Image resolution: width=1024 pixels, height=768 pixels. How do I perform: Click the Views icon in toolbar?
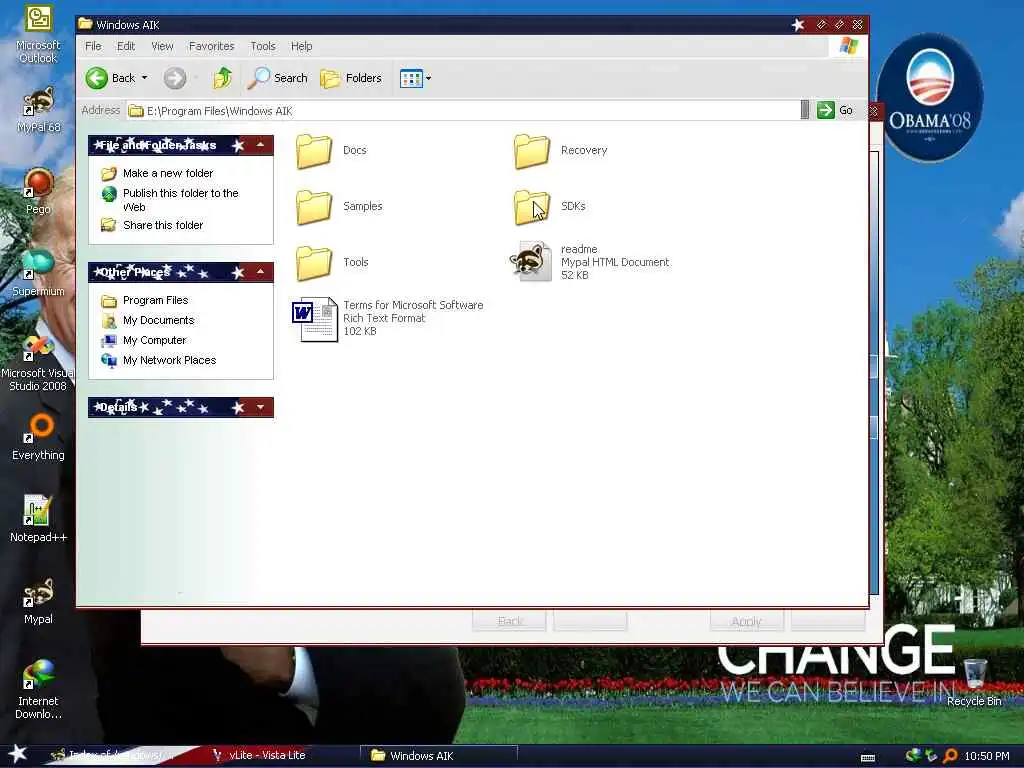(411, 79)
